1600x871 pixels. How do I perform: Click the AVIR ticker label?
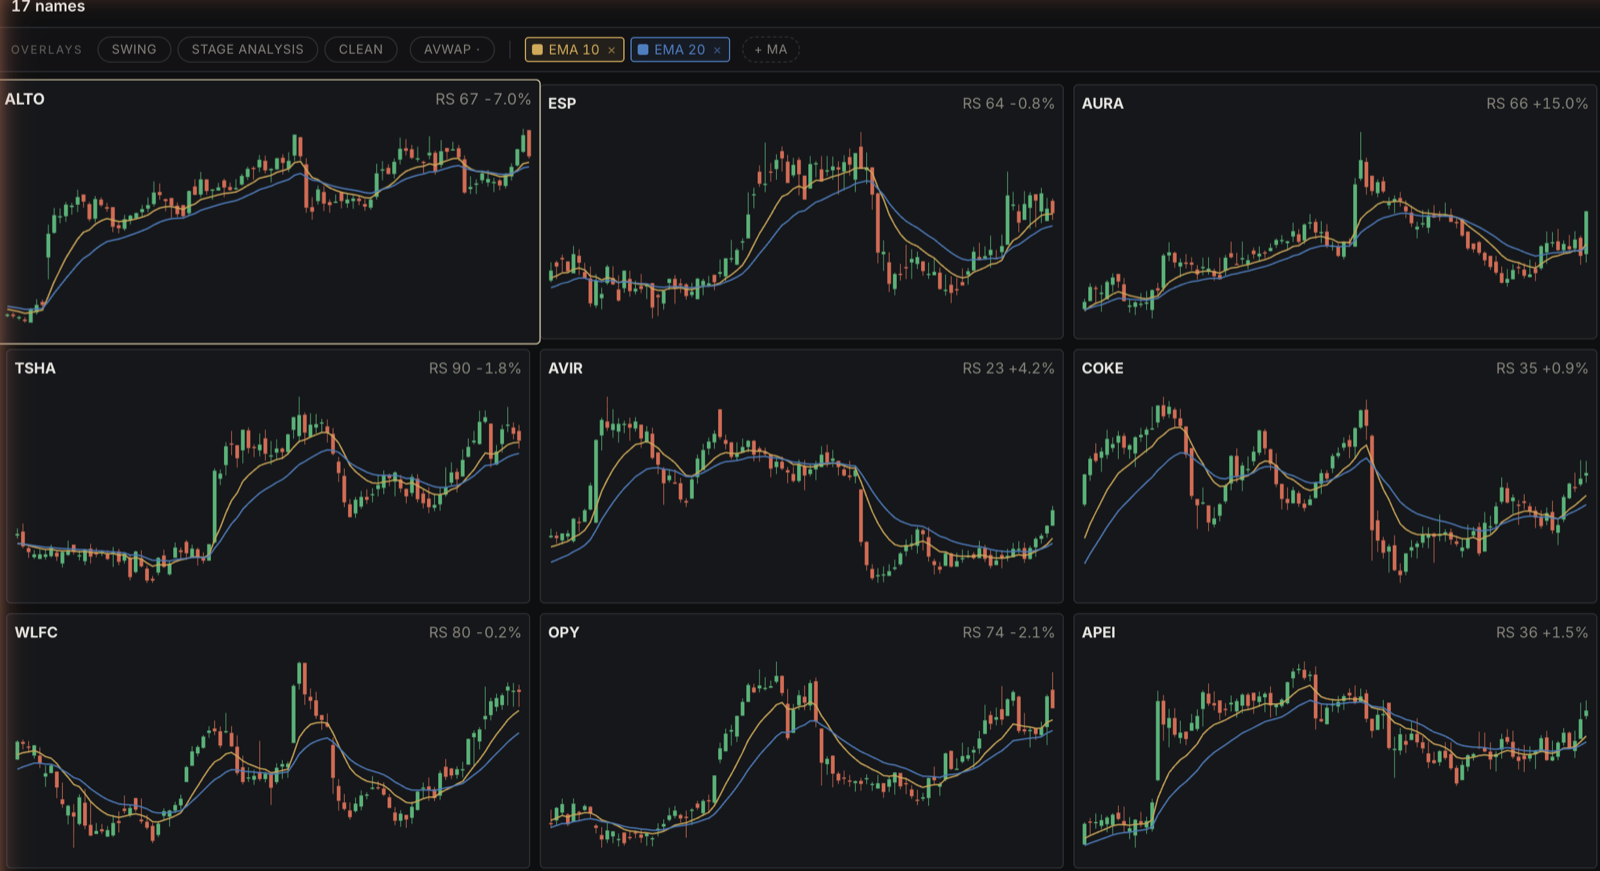click(565, 368)
